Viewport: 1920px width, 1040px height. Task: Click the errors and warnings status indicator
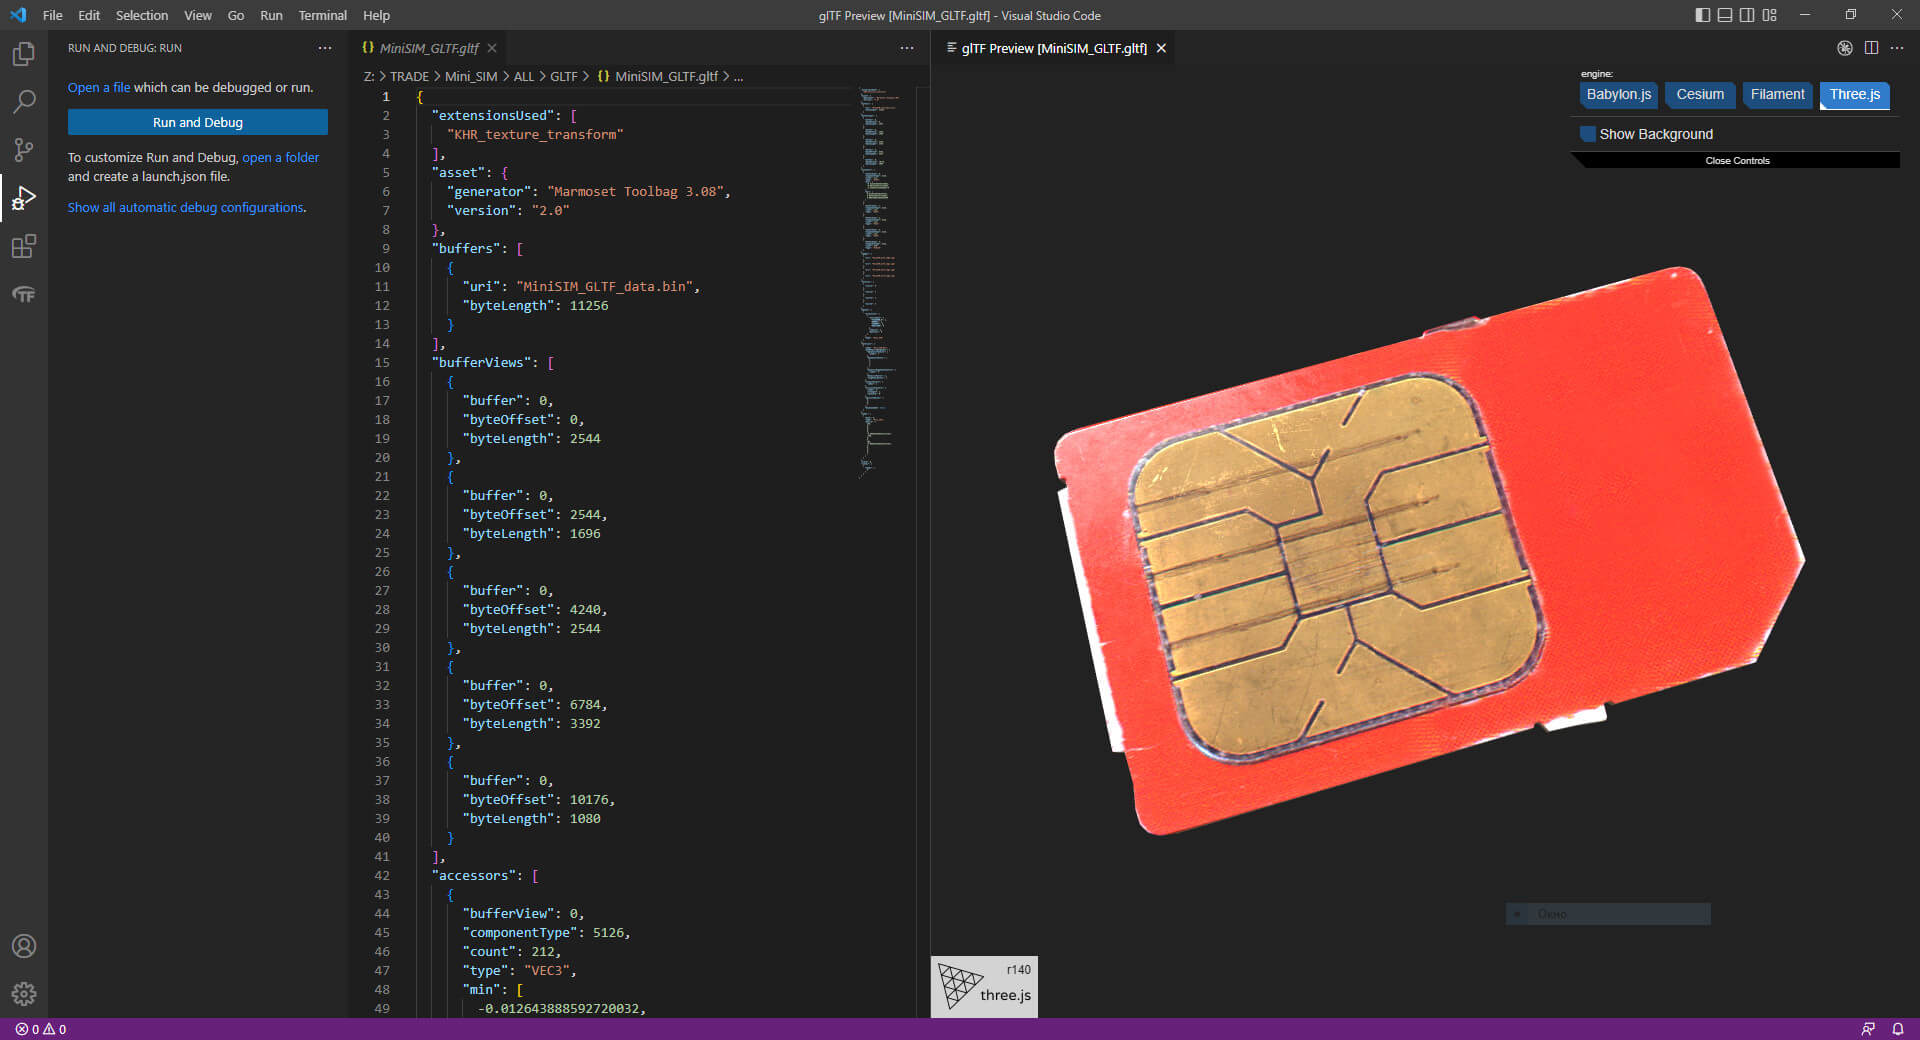coord(41,1029)
